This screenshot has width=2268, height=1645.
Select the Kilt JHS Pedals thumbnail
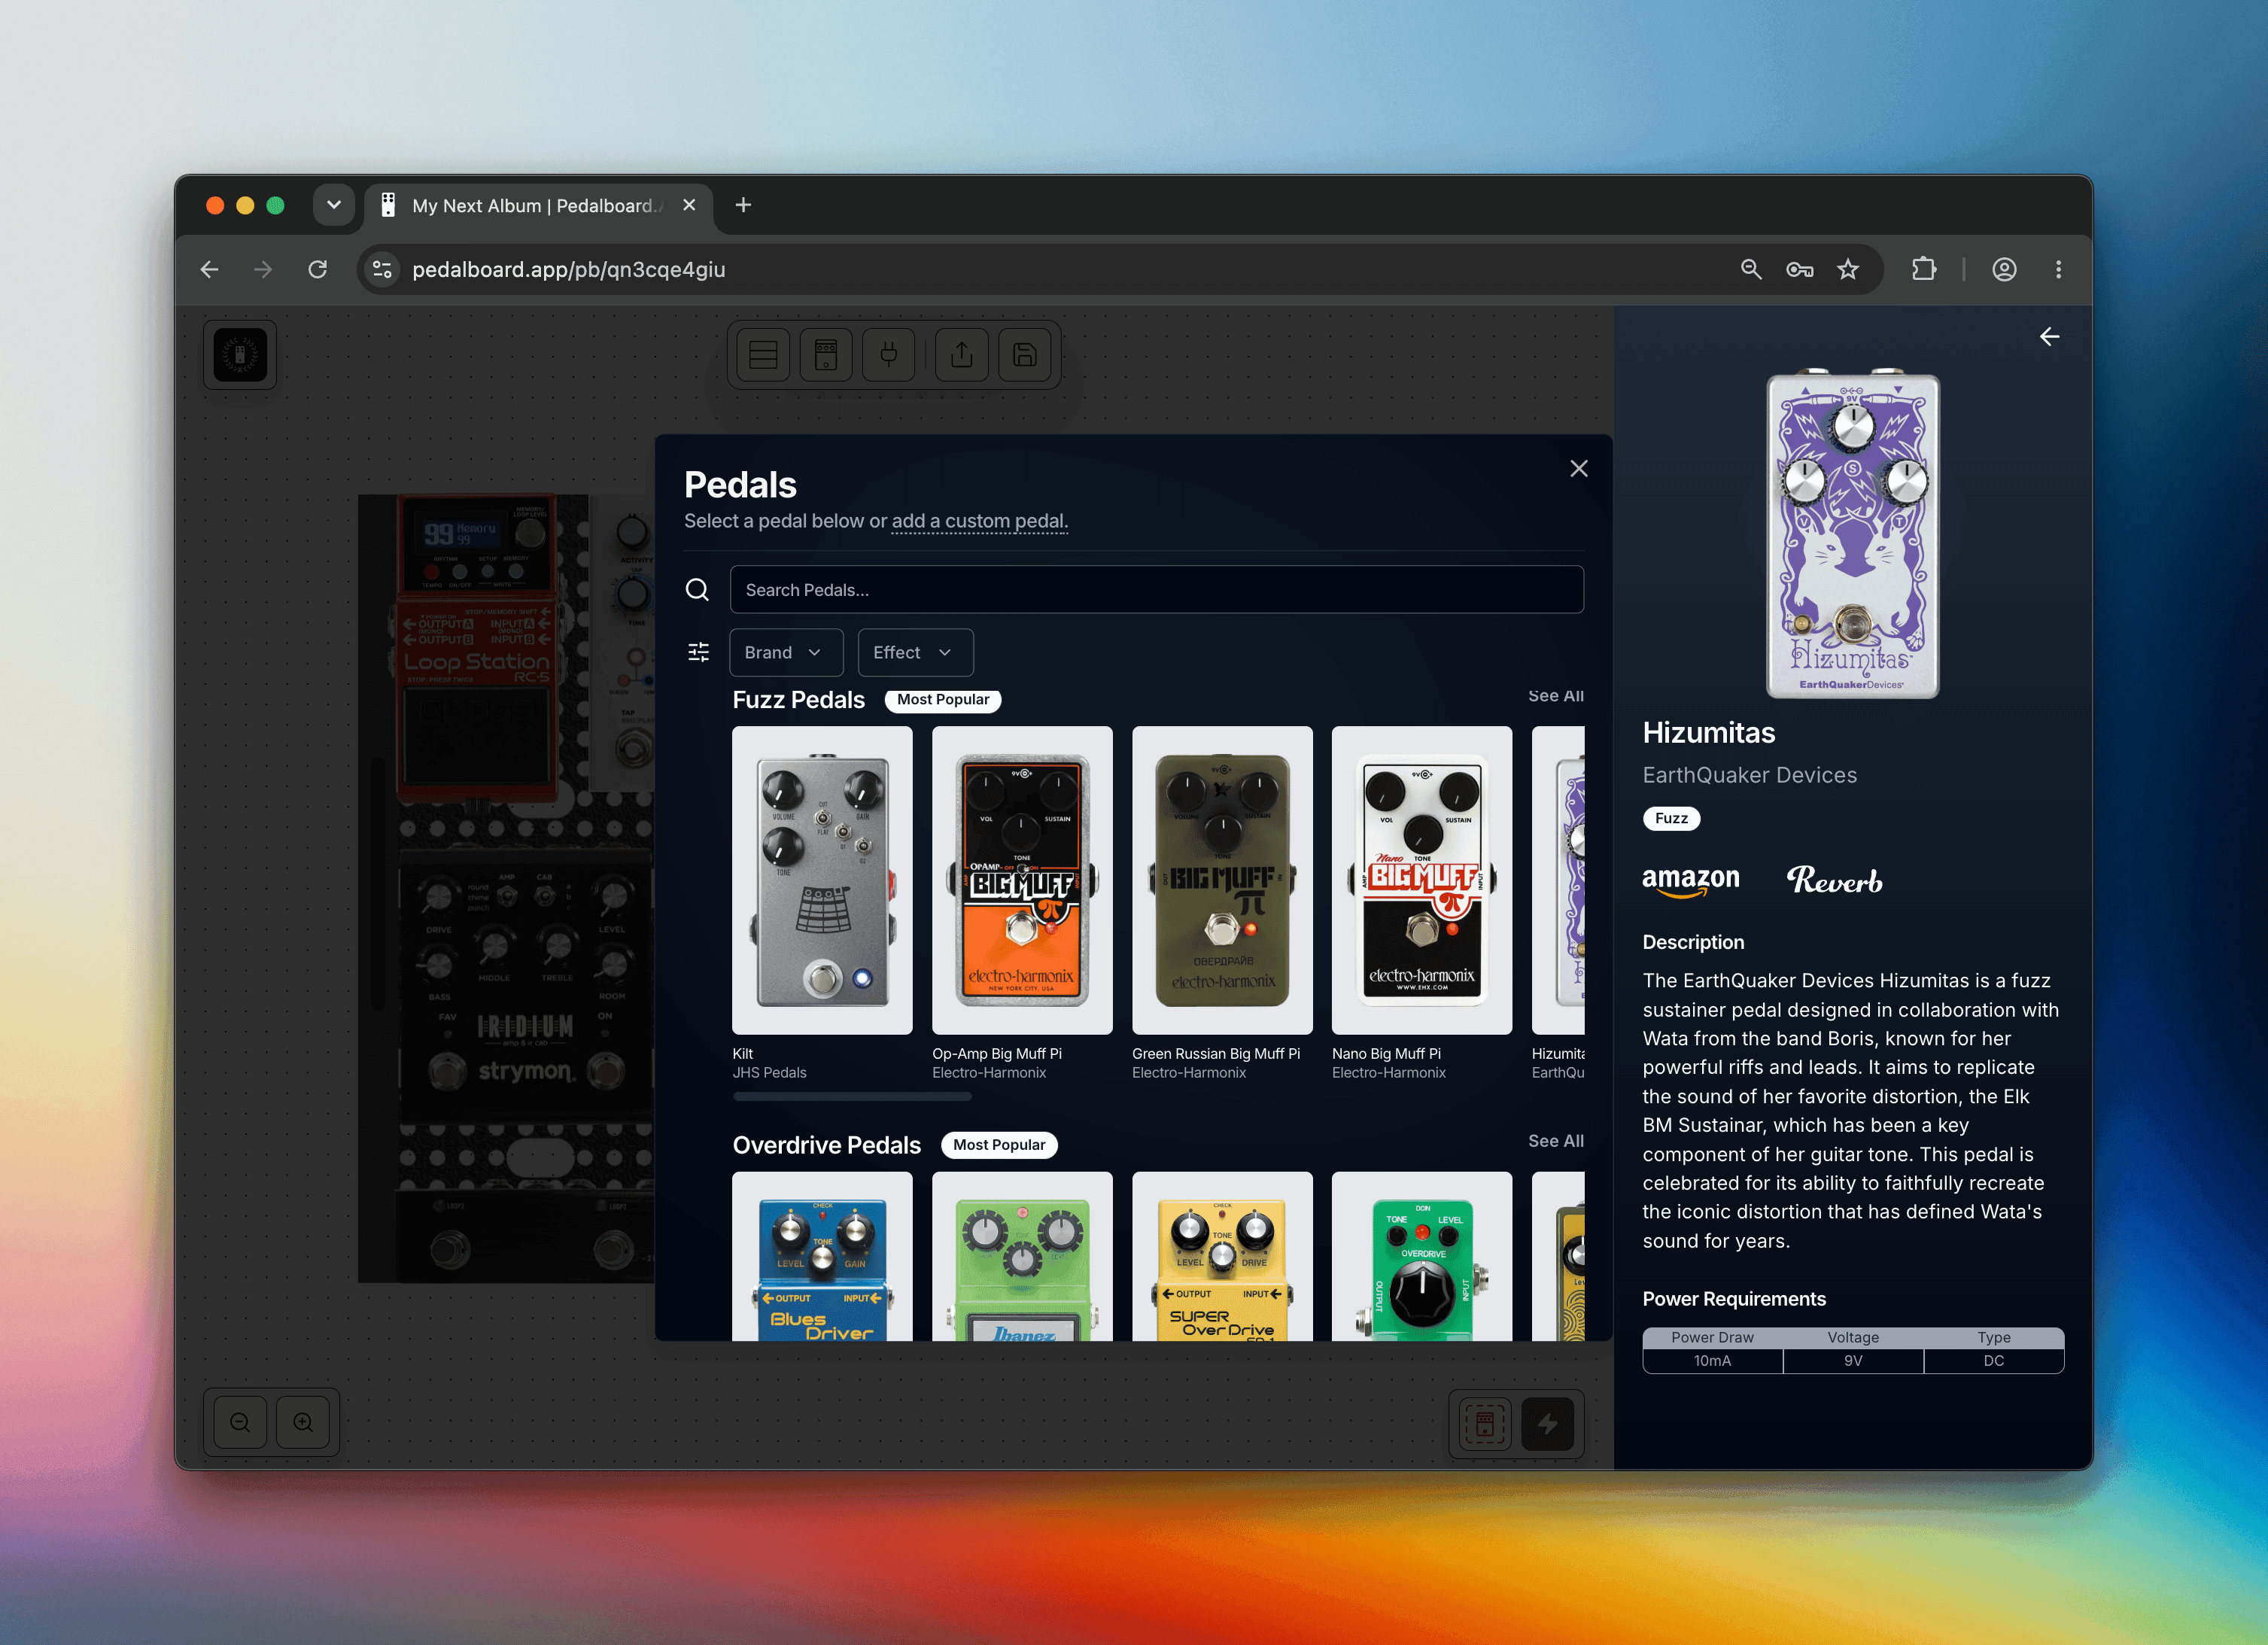pyautogui.click(x=822, y=880)
